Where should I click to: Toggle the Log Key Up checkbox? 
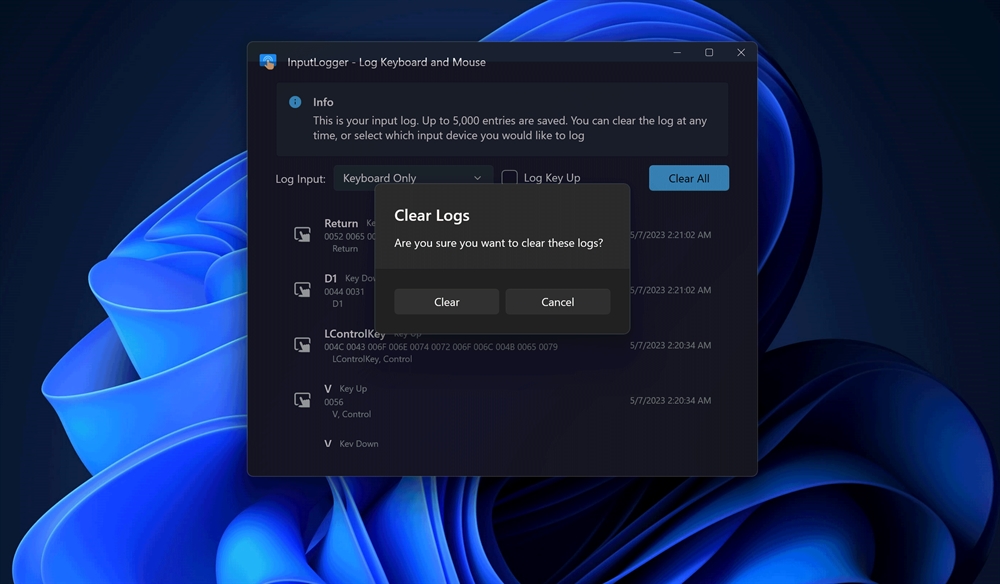coord(510,178)
